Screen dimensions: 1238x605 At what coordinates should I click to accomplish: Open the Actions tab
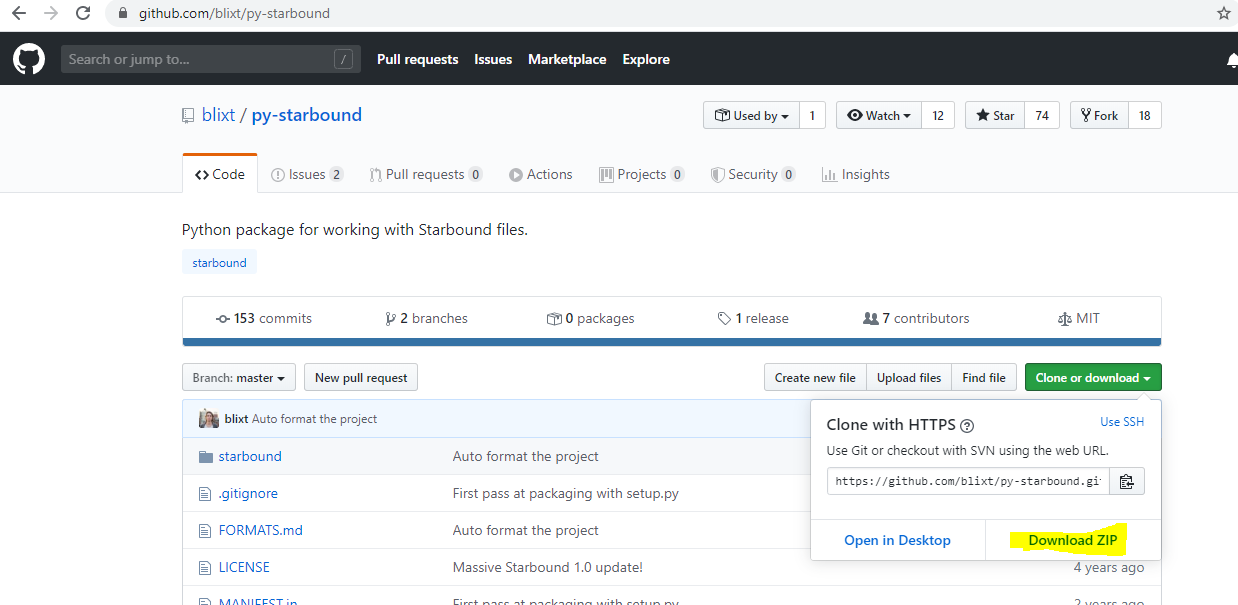pos(541,174)
